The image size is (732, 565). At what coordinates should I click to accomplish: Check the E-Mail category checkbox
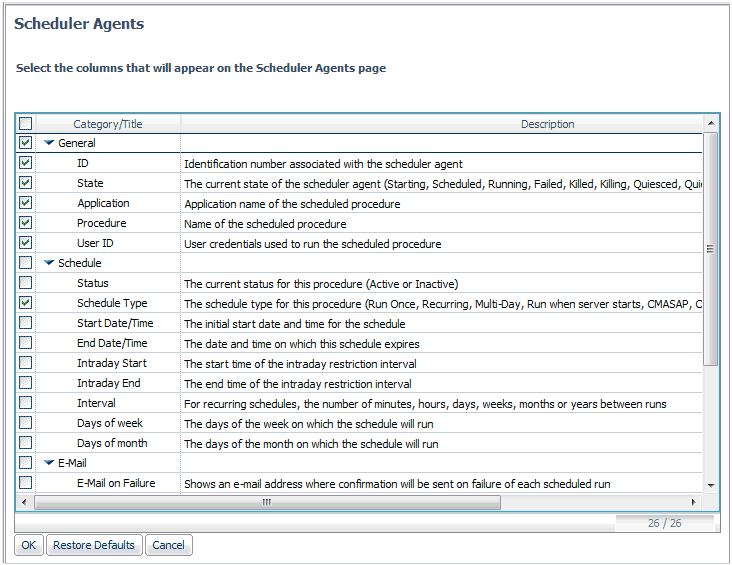coord(25,463)
